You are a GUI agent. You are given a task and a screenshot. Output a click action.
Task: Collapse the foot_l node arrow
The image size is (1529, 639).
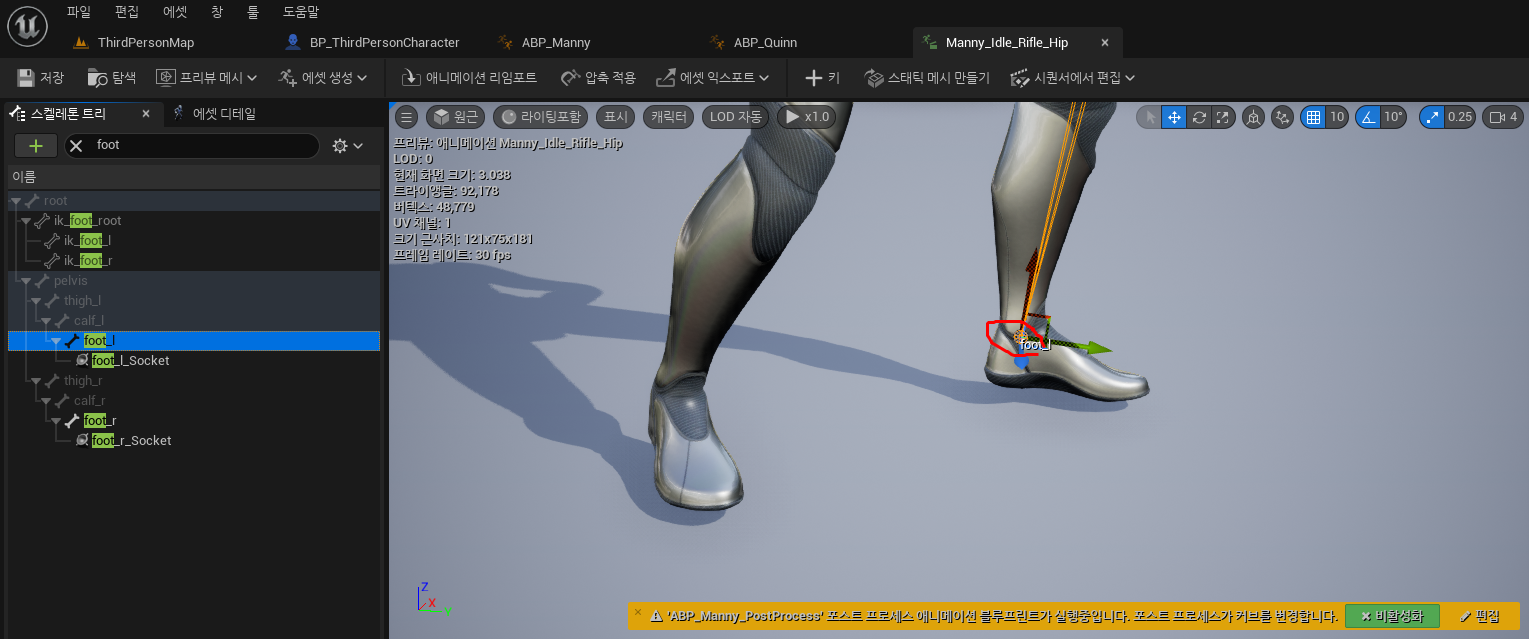click(x=57, y=341)
